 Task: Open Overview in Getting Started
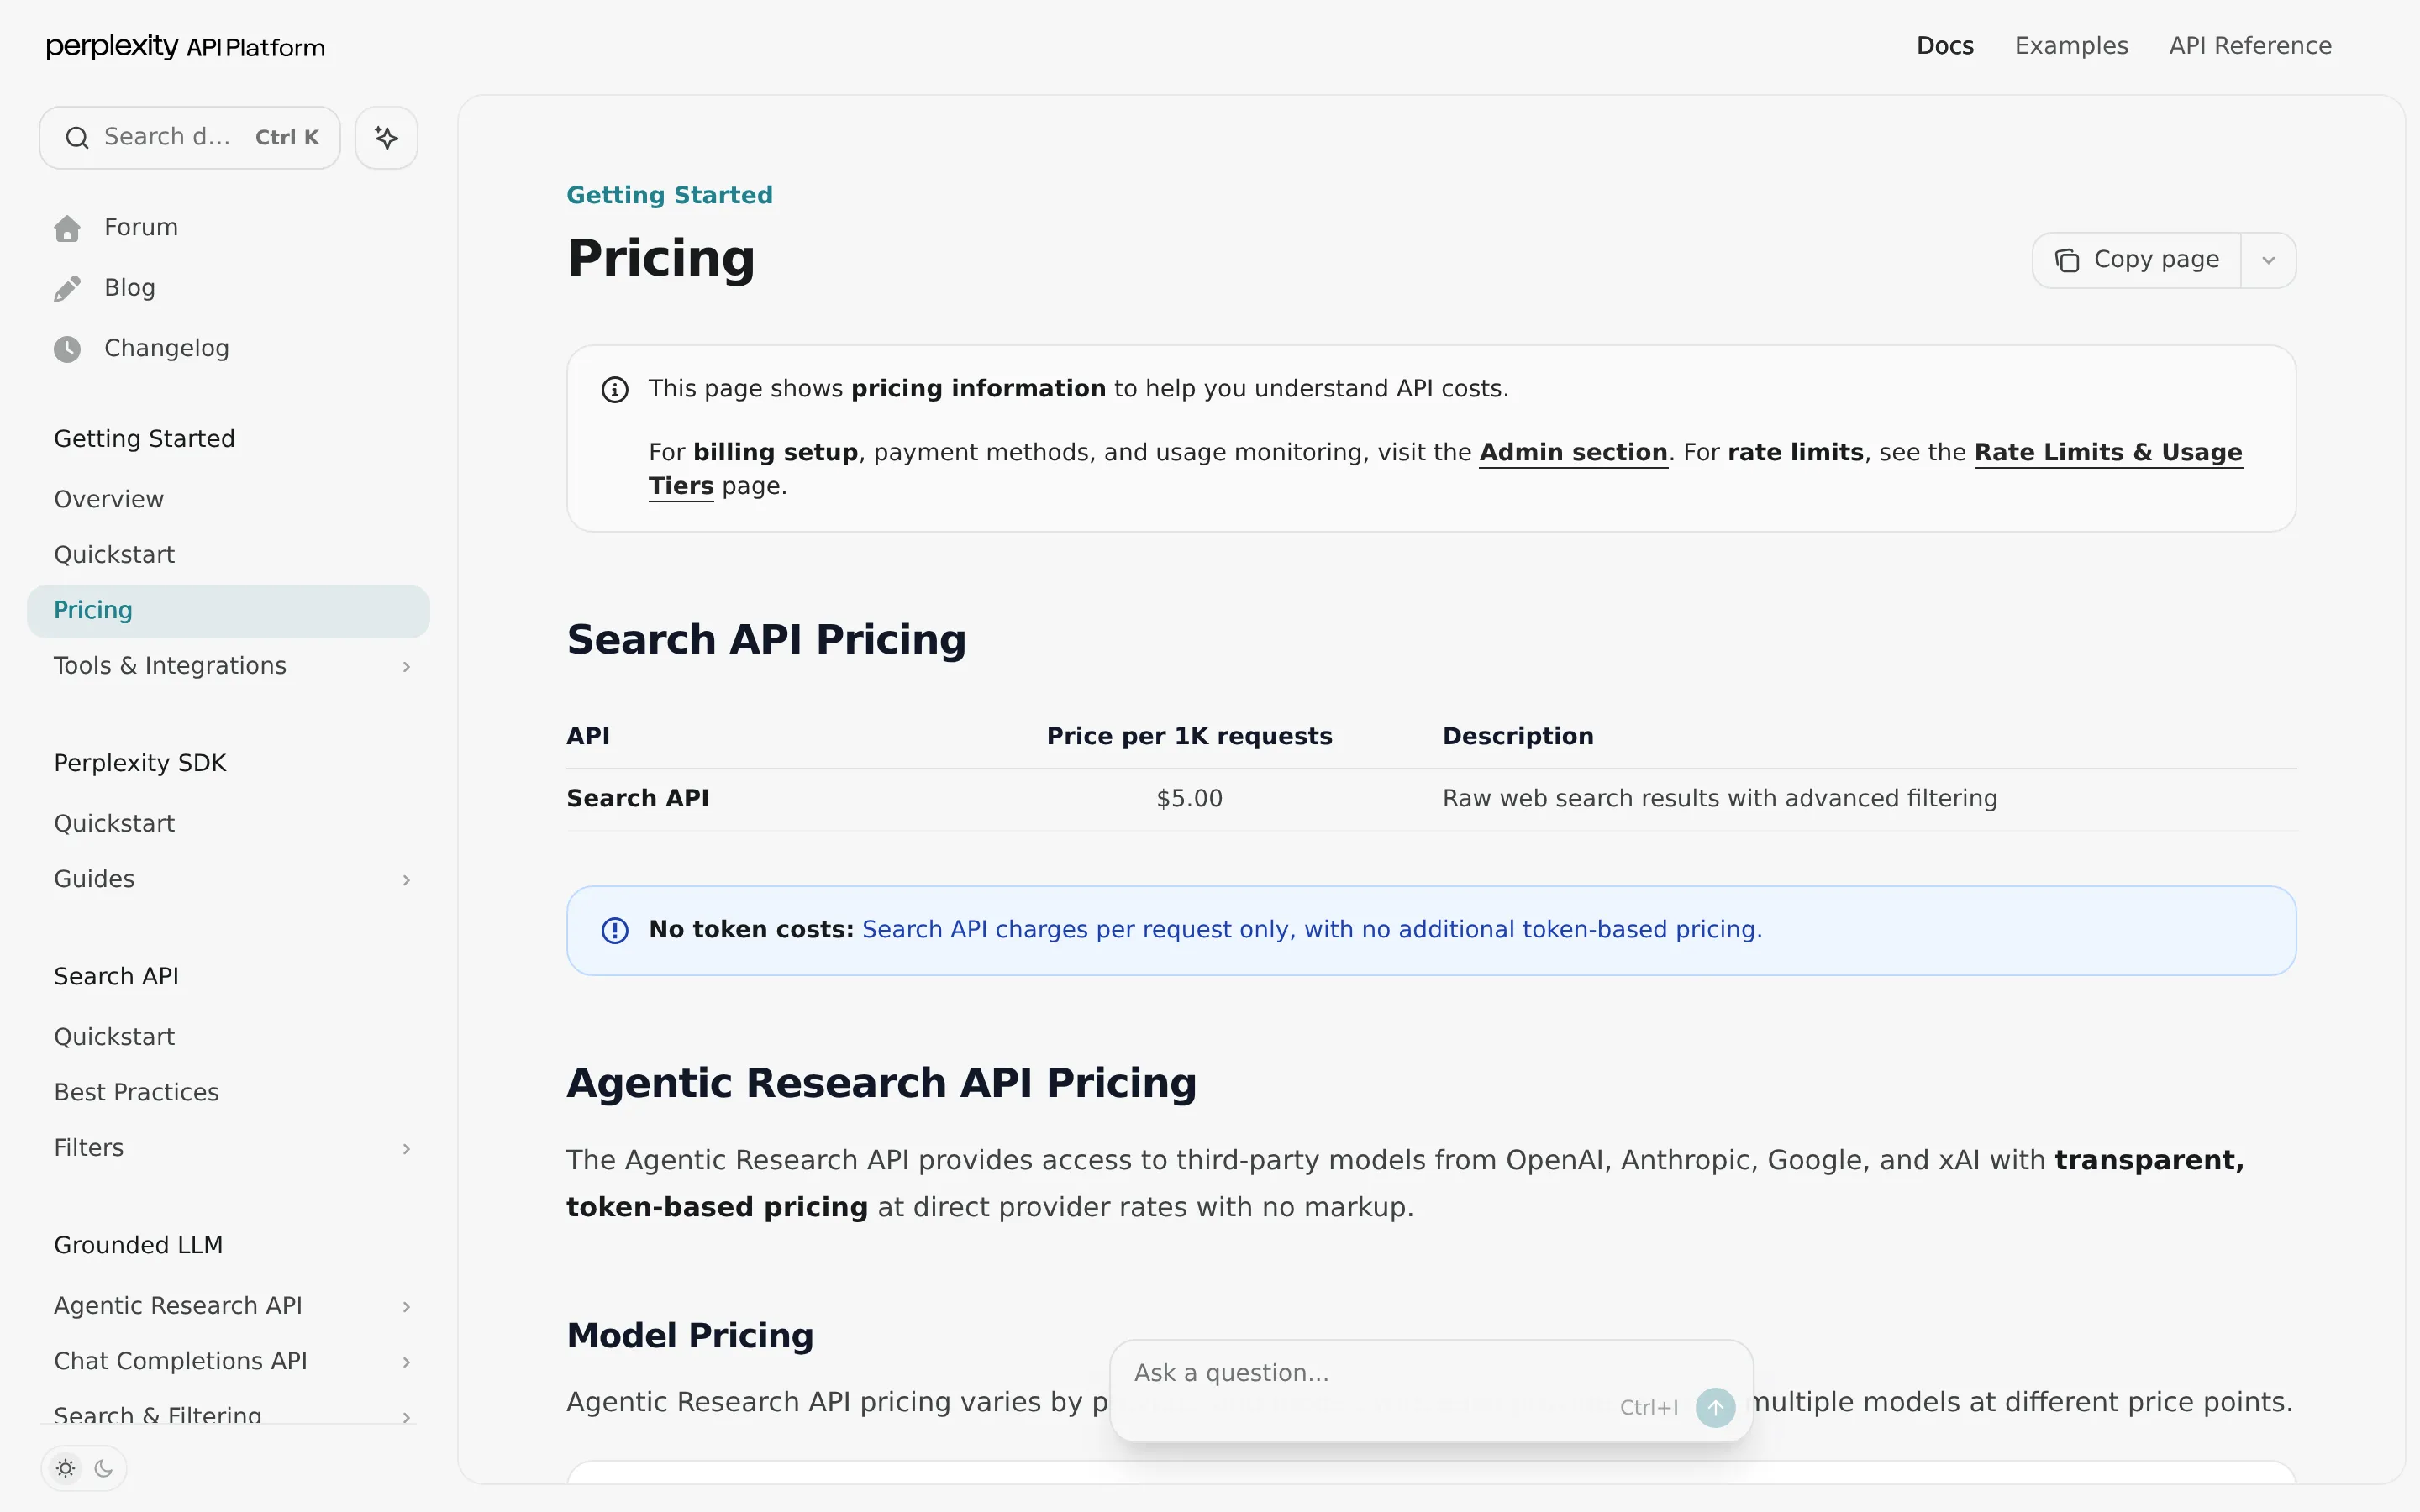click(109, 499)
